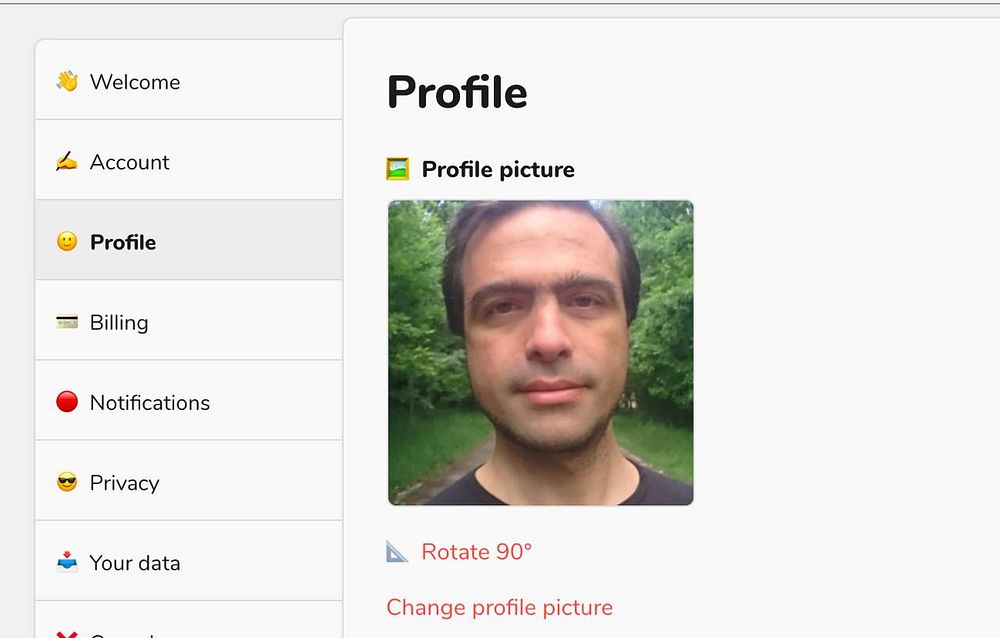1000x638 pixels.
Task: Click the inbox tray Your data icon
Action: click(x=67, y=562)
